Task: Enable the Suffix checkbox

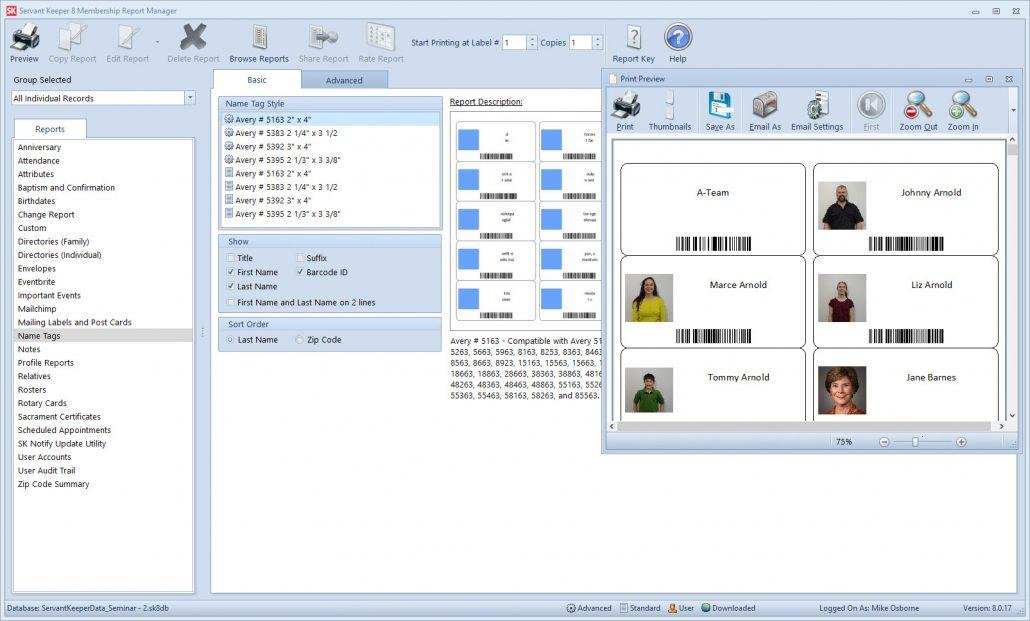Action: 300,258
